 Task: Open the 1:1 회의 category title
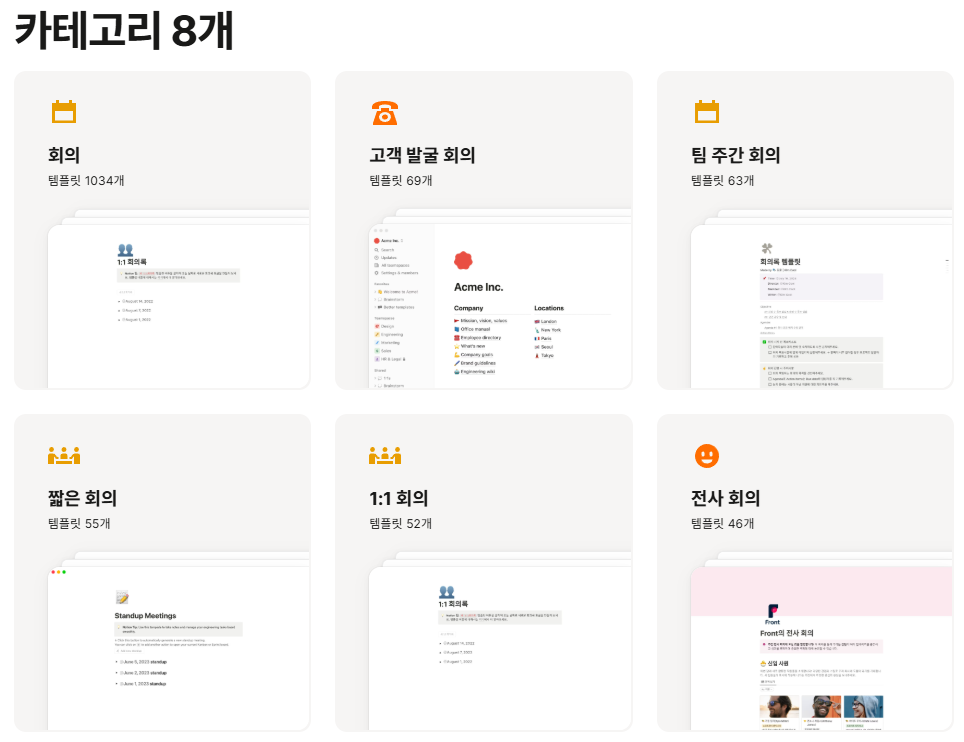pyautogui.click(x=398, y=498)
